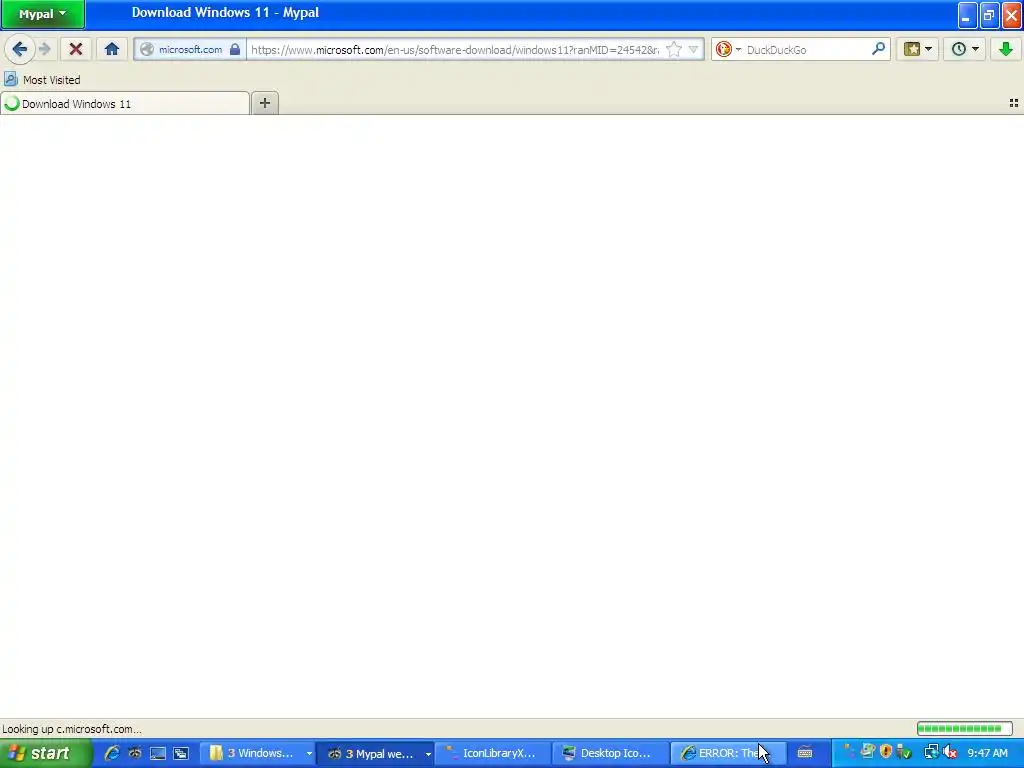
Task: Open the Most Visited bookmarks folder
Action: (42, 80)
